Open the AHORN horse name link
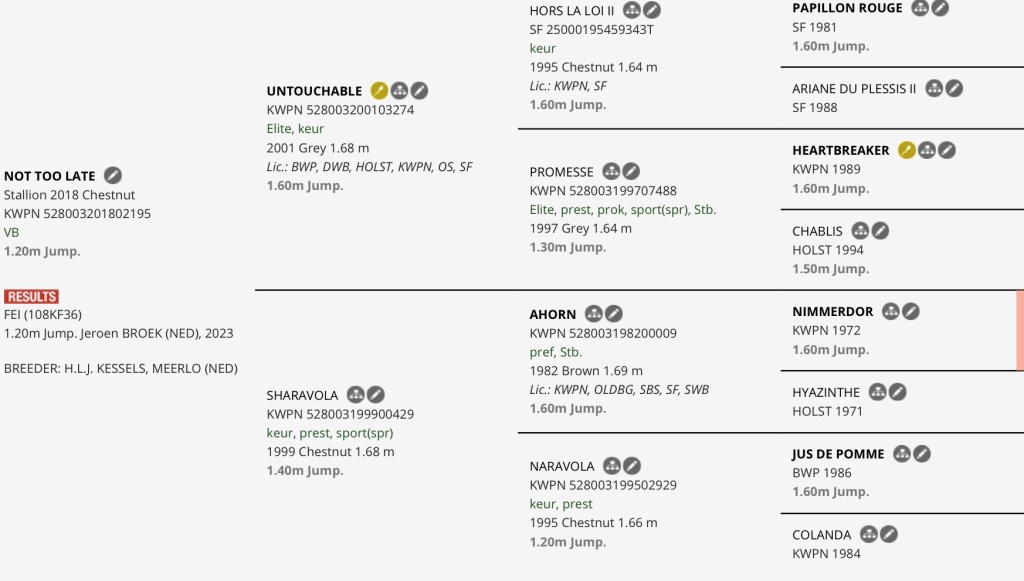 tap(552, 314)
